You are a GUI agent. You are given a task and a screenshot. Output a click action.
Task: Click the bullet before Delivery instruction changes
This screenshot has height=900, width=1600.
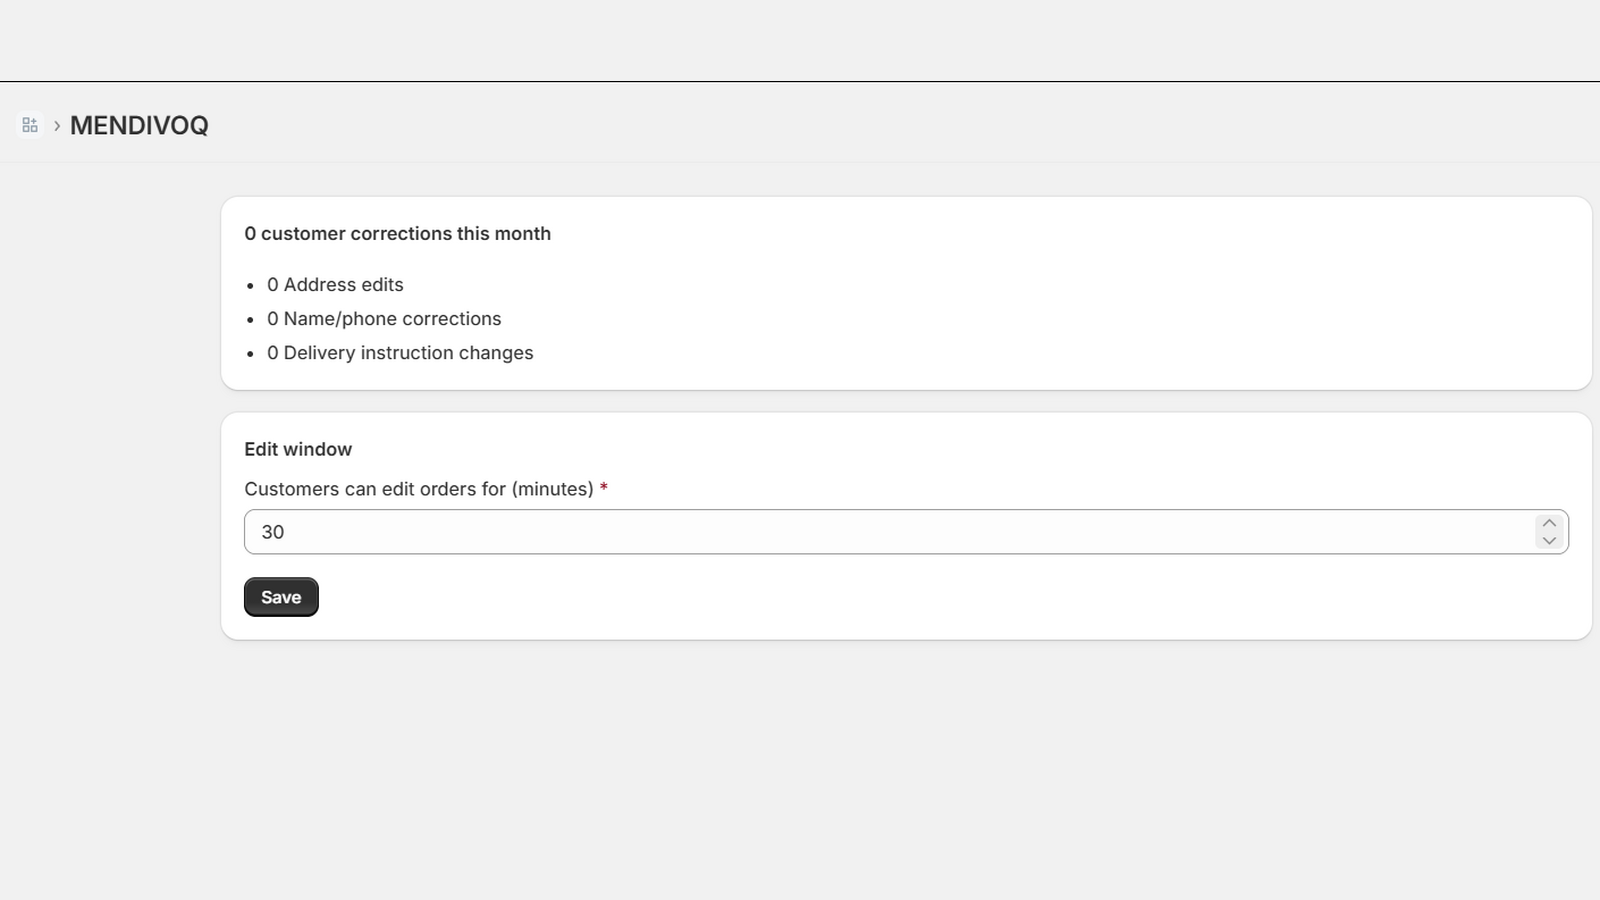click(250, 354)
